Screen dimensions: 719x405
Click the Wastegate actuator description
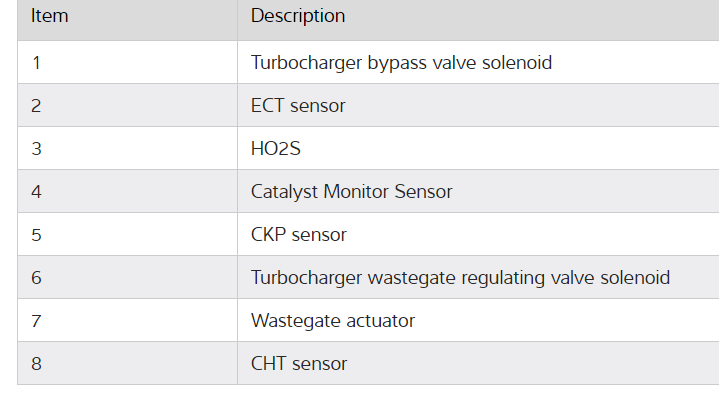pyautogui.click(x=332, y=321)
